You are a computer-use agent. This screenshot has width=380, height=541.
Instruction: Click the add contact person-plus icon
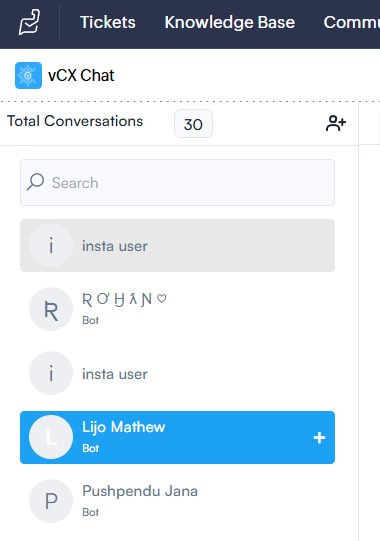point(335,123)
